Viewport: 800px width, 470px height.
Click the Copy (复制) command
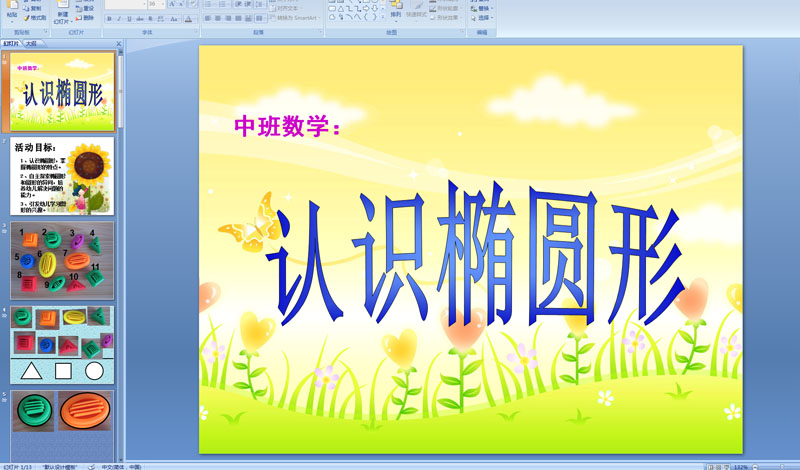(x=33, y=8)
